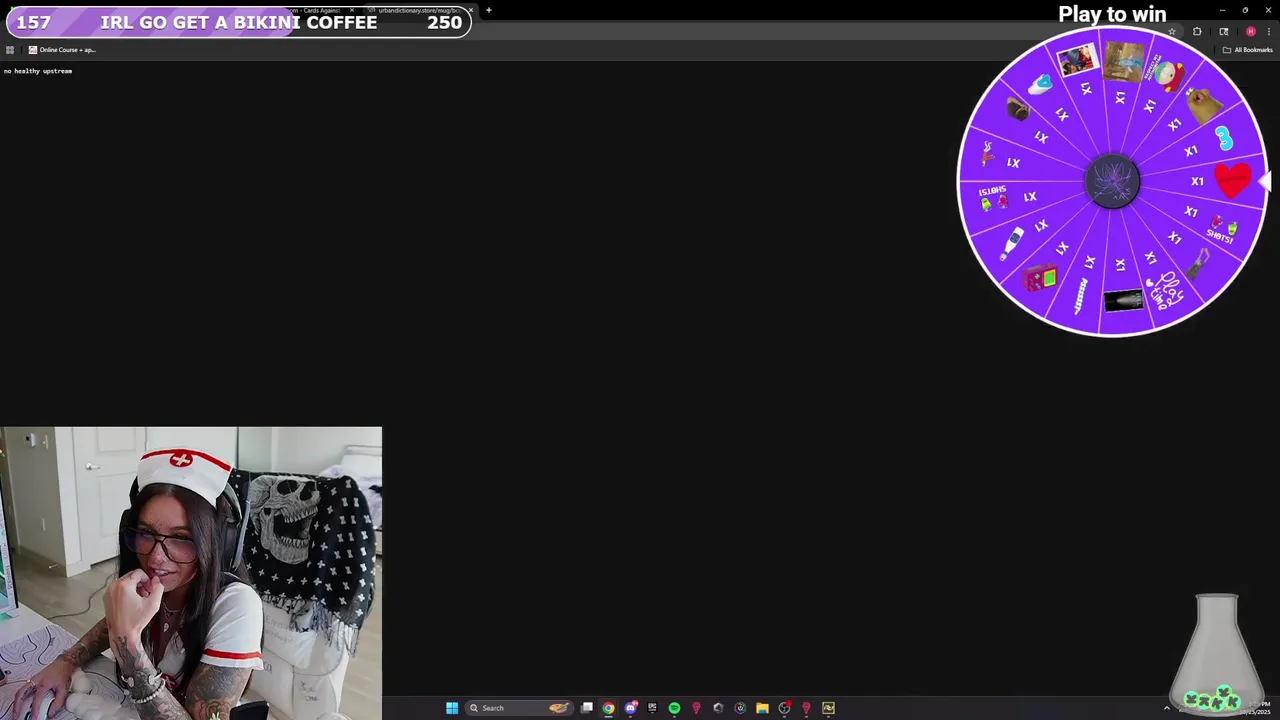The height and width of the screenshot is (720, 1280).
Task: Click the goal progress bar overlay
Action: [x=238, y=22]
